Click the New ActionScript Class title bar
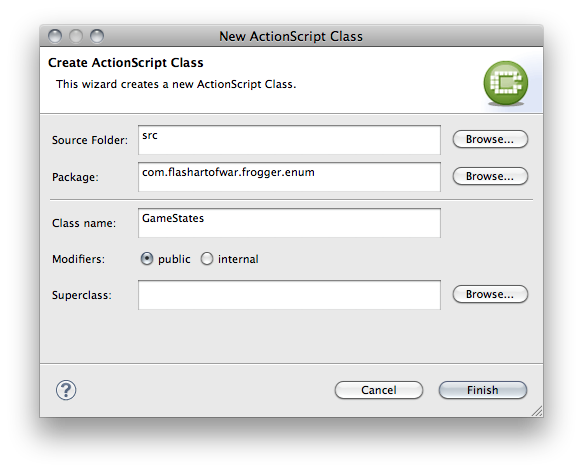The image size is (583, 472). pyautogui.click(x=291, y=36)
